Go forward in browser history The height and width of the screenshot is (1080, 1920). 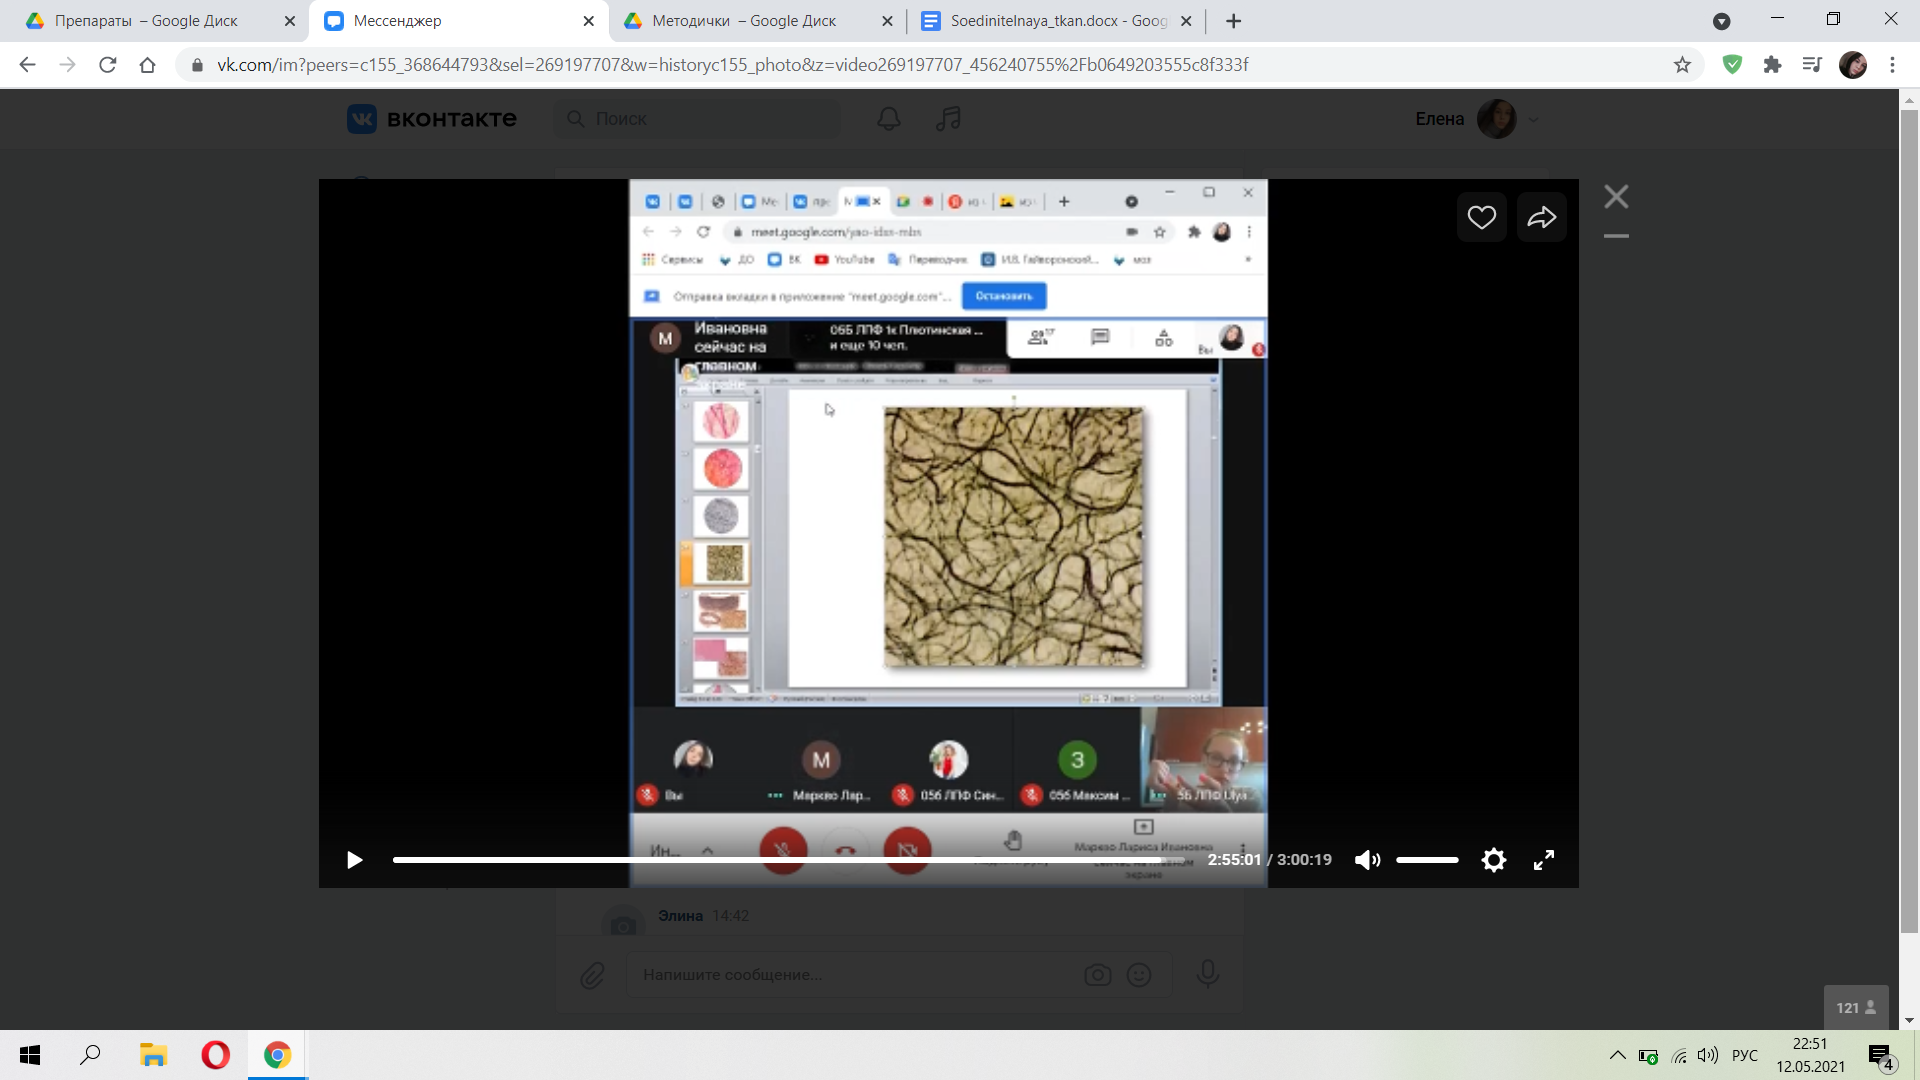tap(67, 65)
